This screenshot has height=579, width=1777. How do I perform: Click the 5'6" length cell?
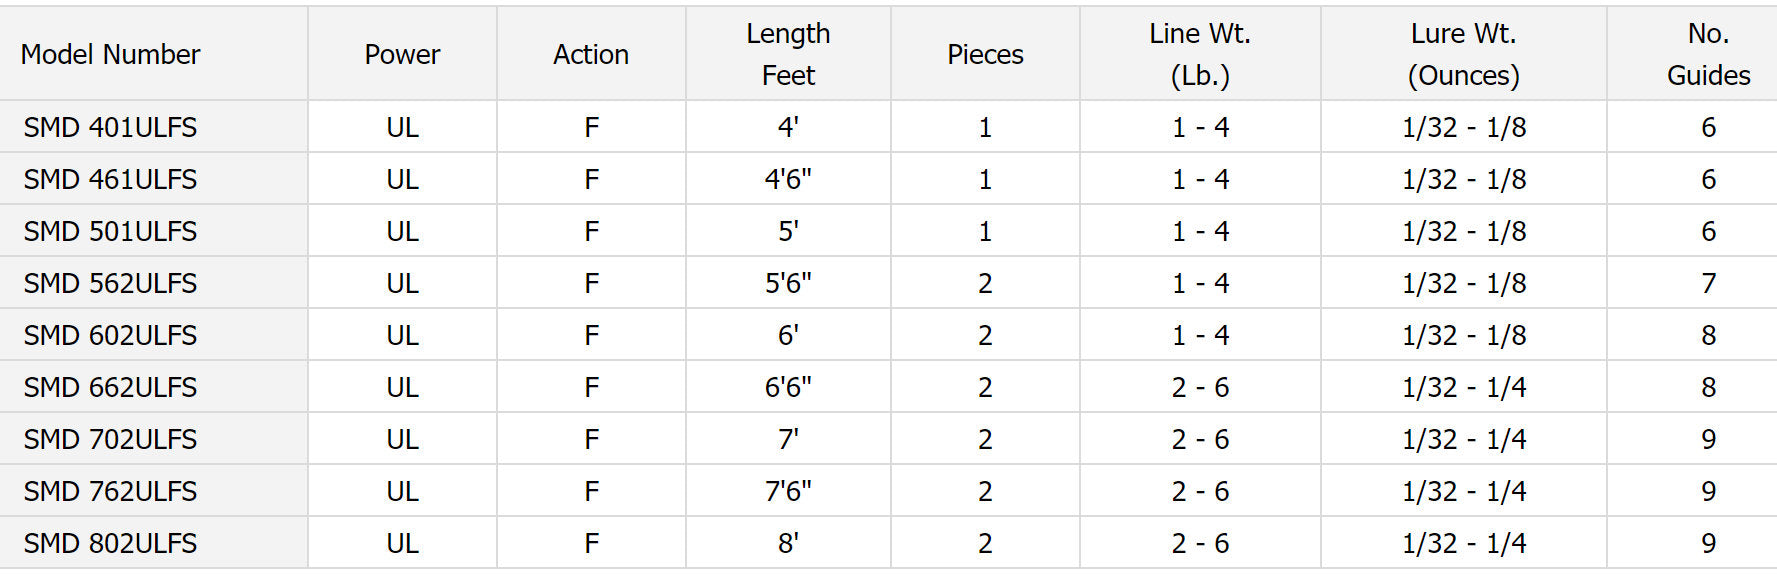pos(788,283)
